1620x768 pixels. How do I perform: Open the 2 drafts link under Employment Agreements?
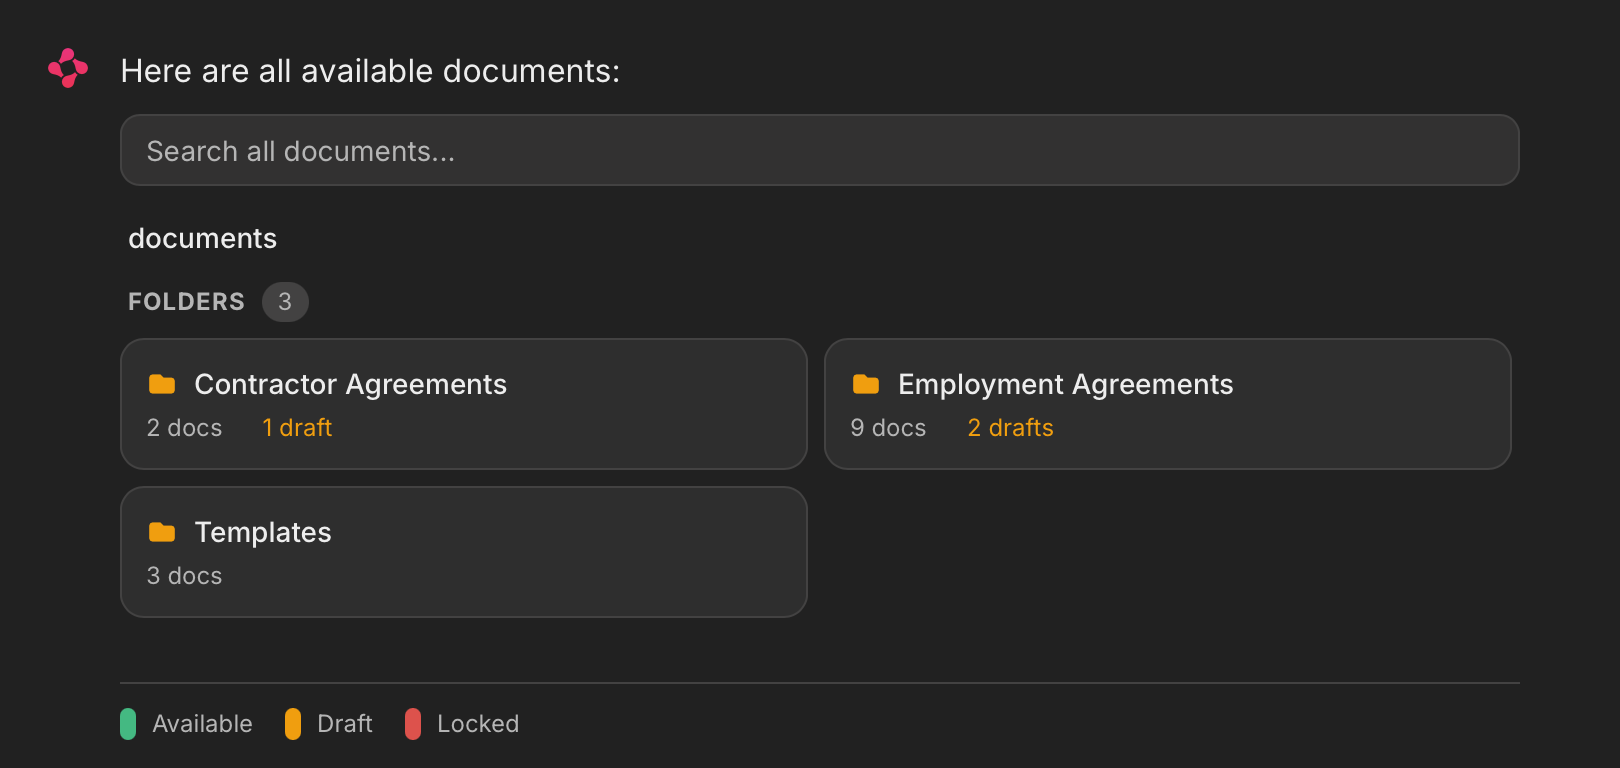[x=1009, y=427]
